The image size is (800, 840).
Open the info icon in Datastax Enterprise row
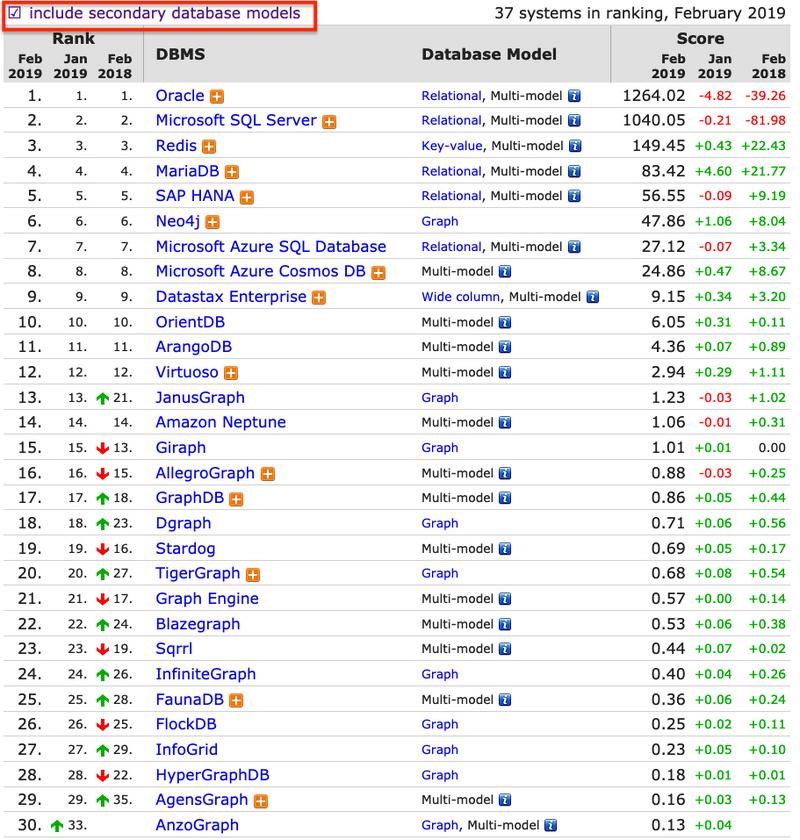tap(593, 297)
